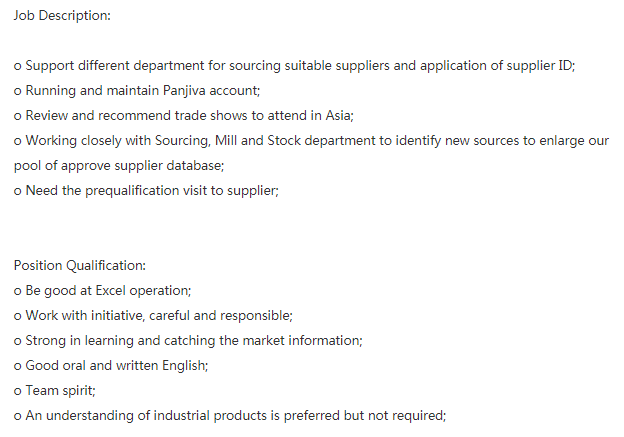Image resolution: width=624 pixels, height=437 pixels.
Task: Click the "Position Qualification:" heading
Action: click(x=80, y=265)
